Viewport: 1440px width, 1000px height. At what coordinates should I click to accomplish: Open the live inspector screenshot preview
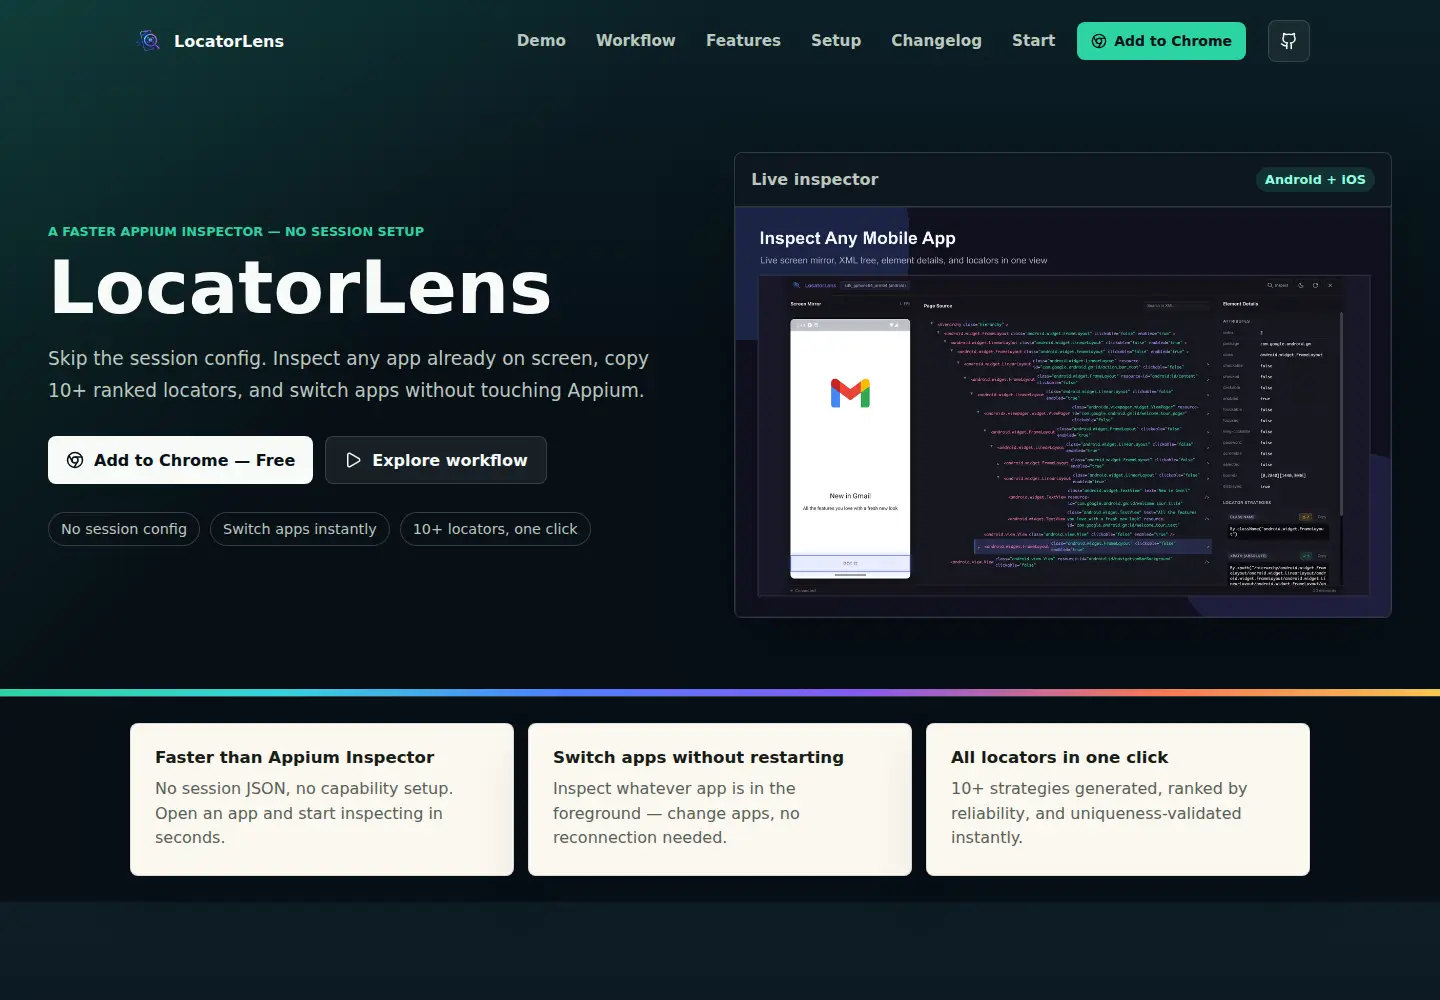point(1063,412)
